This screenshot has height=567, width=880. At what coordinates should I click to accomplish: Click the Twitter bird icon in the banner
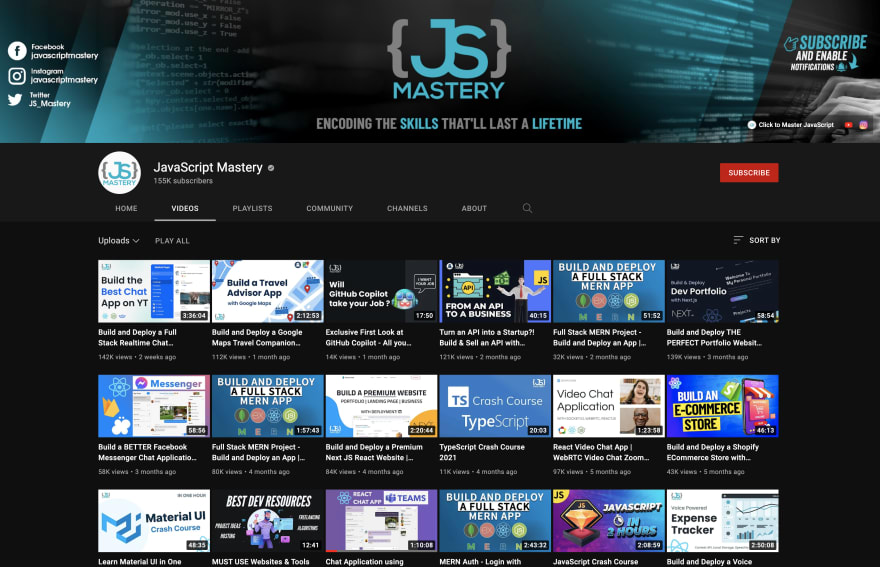coord(15,100)
